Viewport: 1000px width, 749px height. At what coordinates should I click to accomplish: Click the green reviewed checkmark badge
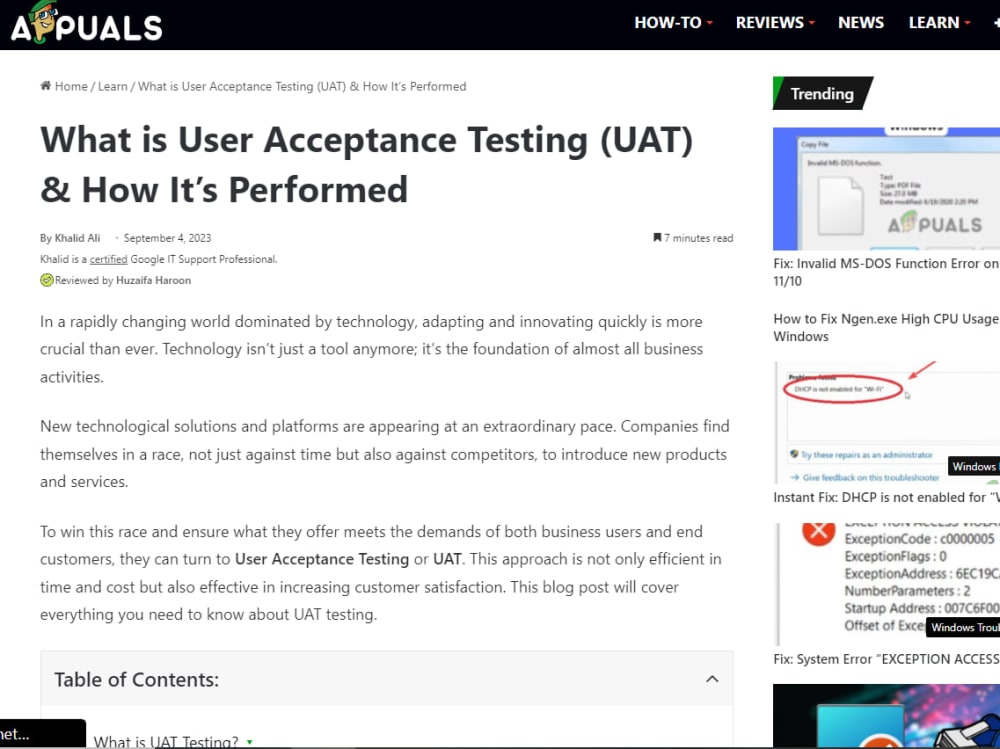click(x=47, y=280)
